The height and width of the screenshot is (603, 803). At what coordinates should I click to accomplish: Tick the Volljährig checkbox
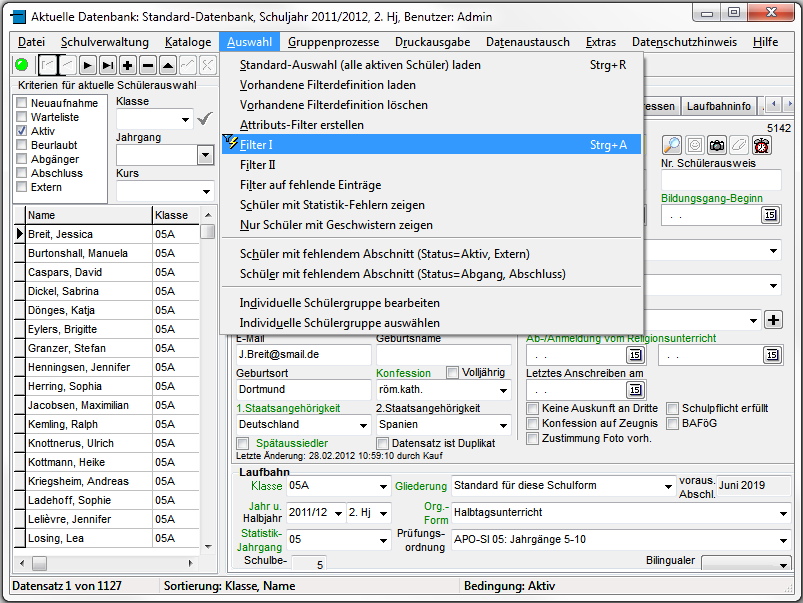[x=453, y=373]
